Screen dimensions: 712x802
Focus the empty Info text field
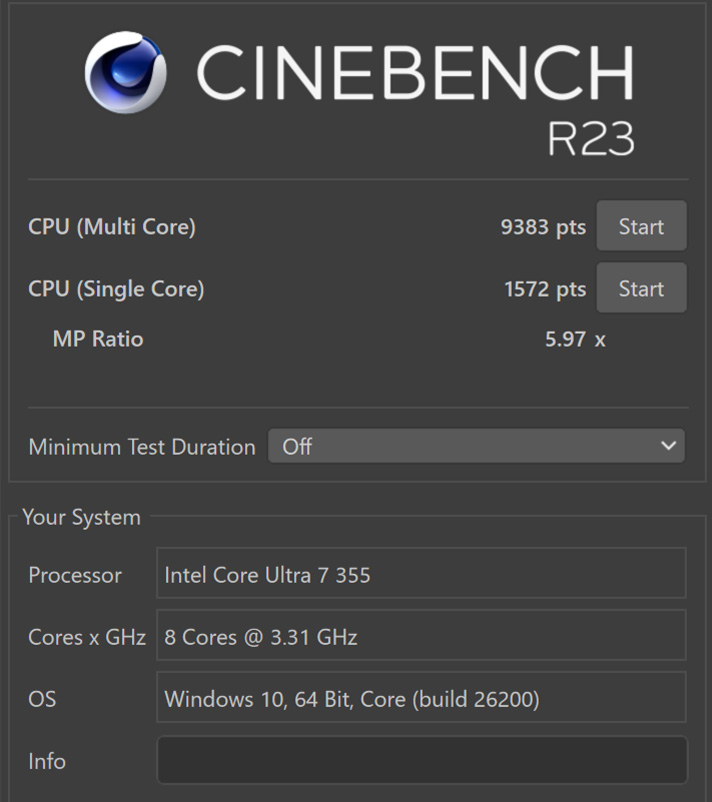click(421, 761)
